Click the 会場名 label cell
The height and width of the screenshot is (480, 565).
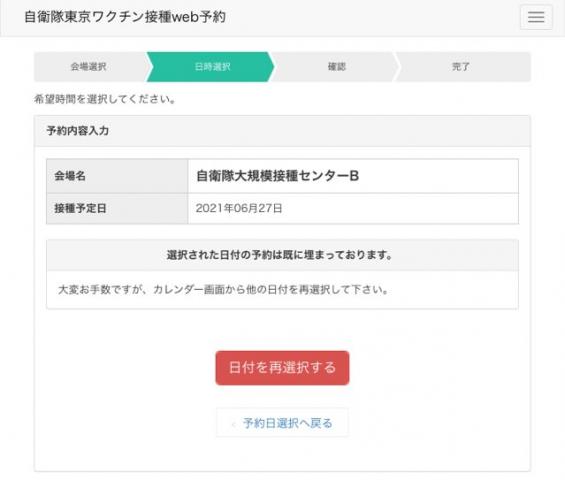pyautogui.click(x=117, y=176)
